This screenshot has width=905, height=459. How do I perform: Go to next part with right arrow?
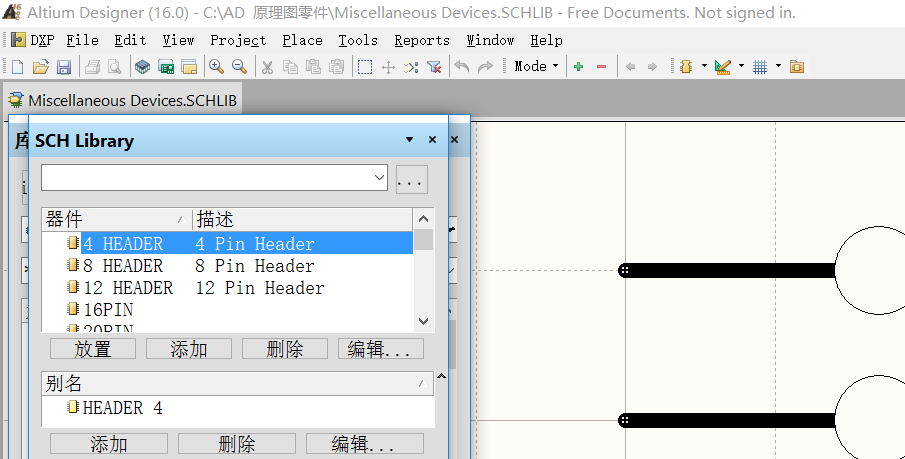pyautogui.click(x=652, y=67)
